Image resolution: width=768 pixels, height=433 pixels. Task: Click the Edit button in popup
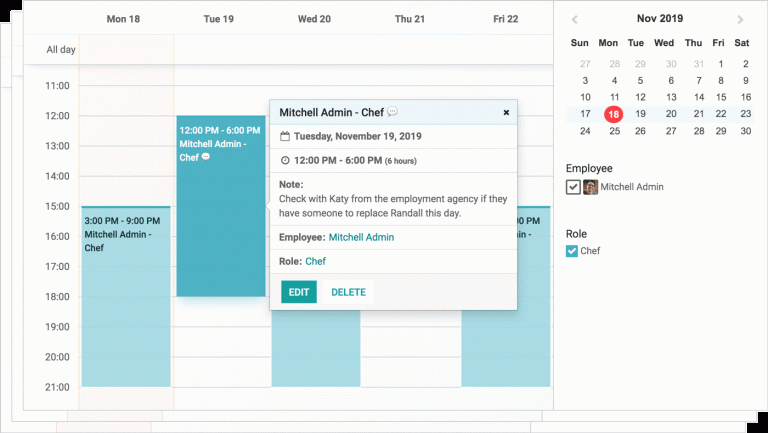(x=299, y=292)
